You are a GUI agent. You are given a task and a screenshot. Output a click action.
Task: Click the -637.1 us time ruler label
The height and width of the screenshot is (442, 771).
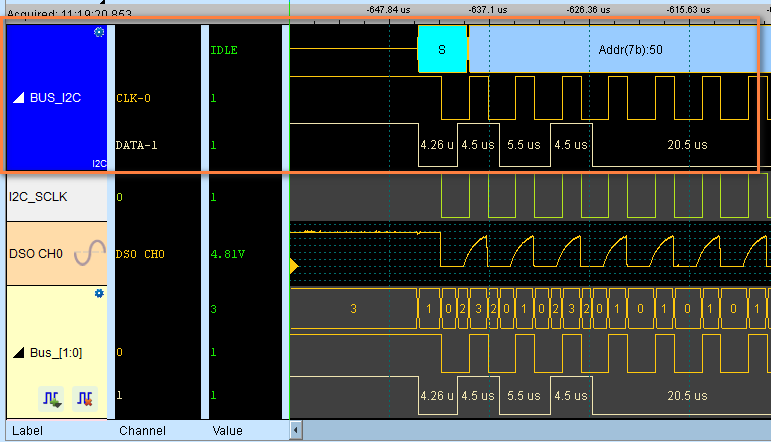coord(488,9)
